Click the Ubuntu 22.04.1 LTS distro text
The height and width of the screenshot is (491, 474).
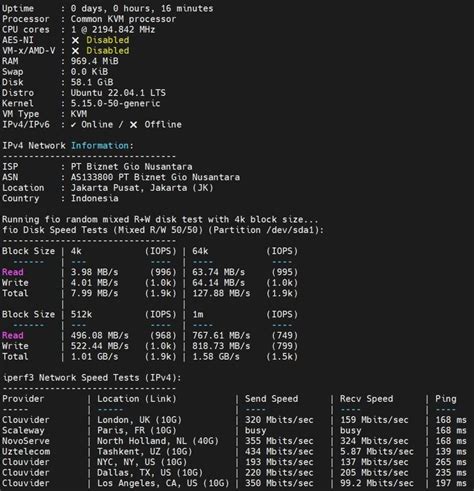(118, 93)
